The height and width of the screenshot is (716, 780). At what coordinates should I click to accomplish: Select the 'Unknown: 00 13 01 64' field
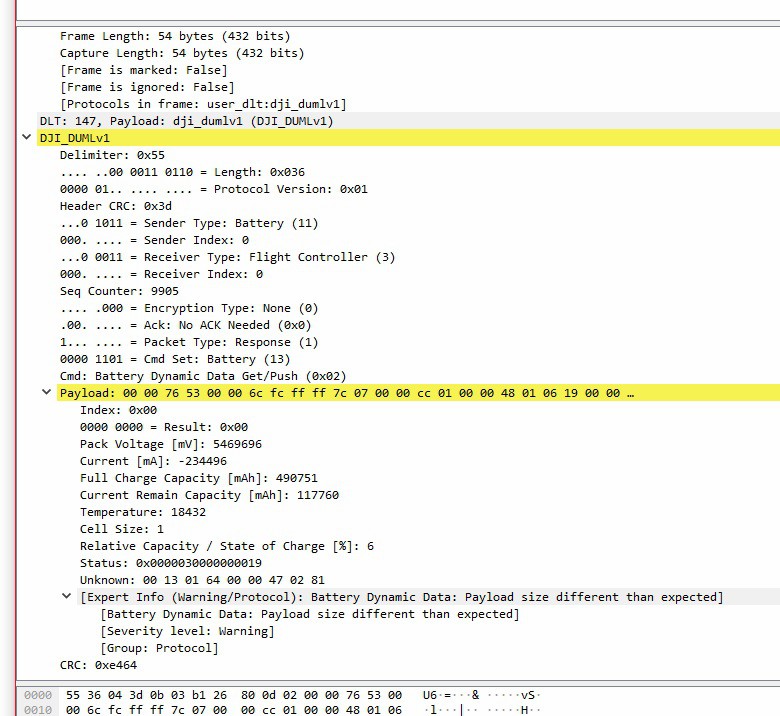coord(202,580)
